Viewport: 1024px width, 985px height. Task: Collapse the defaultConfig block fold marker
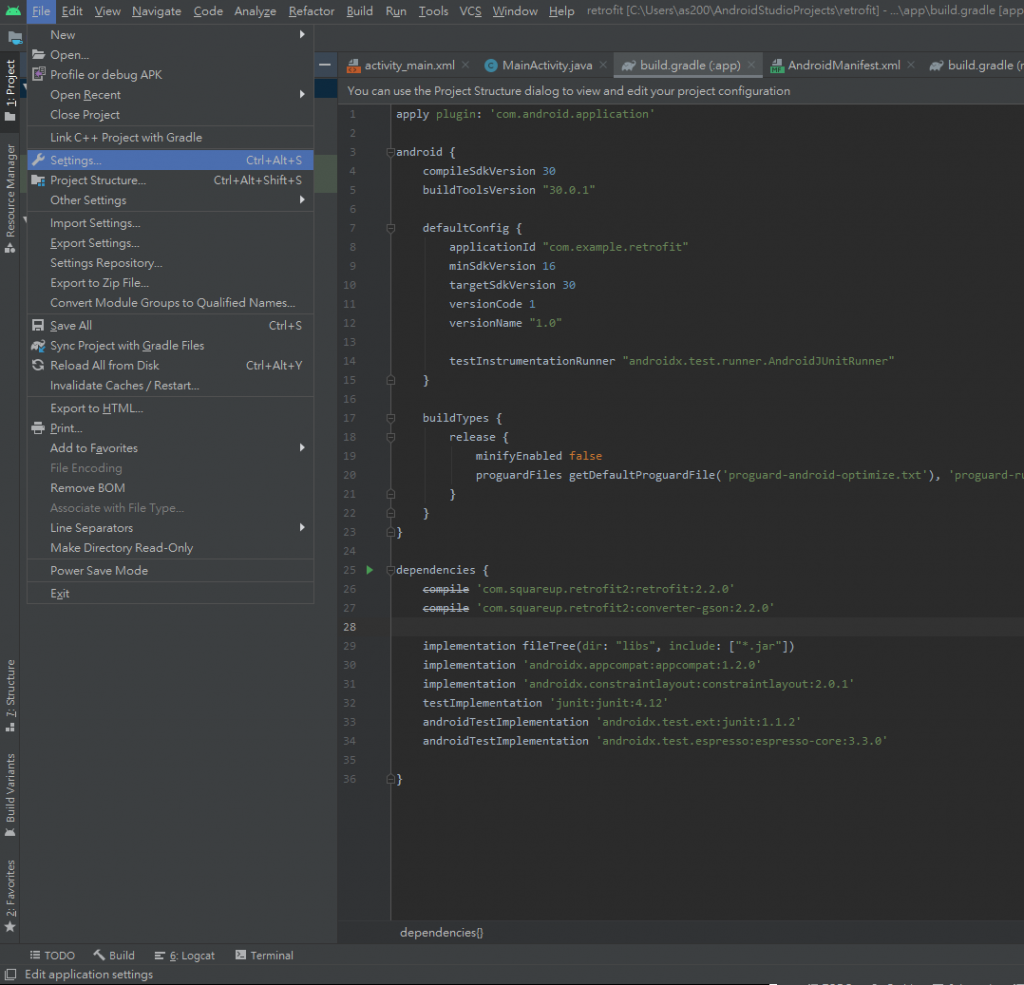pos(391,227)
